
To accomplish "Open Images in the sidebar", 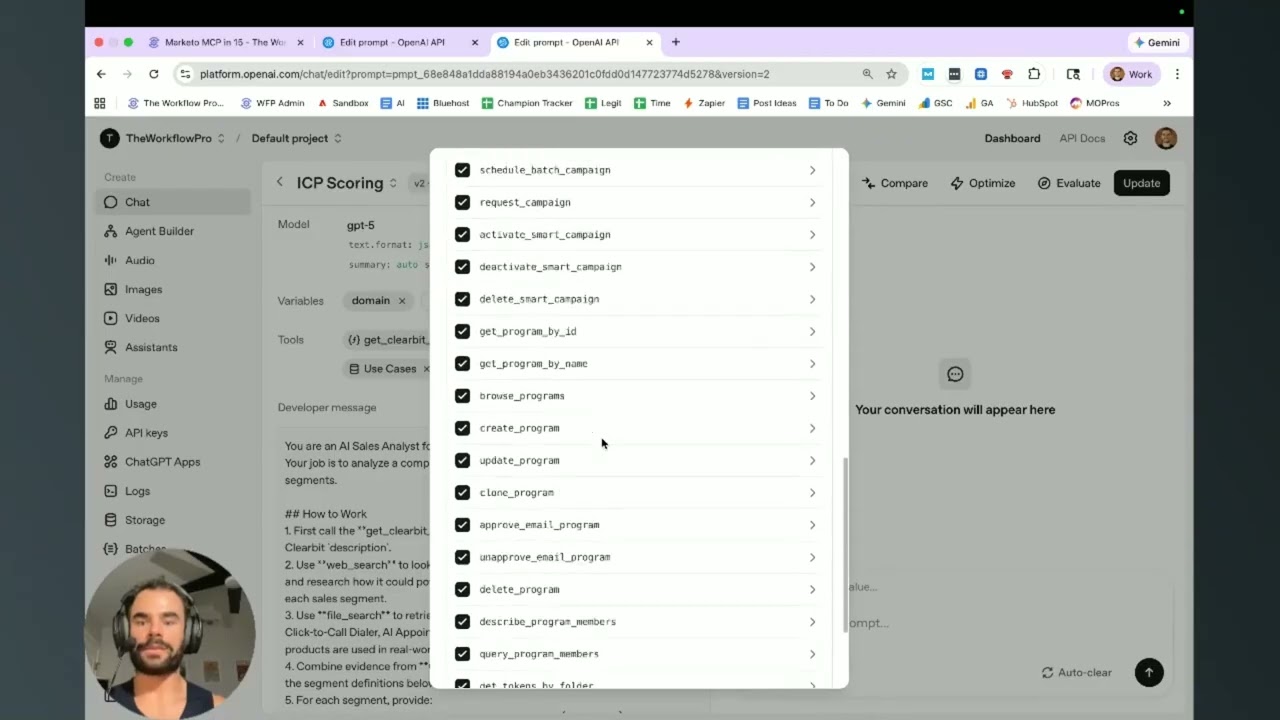I will click(x=174, y=289).
